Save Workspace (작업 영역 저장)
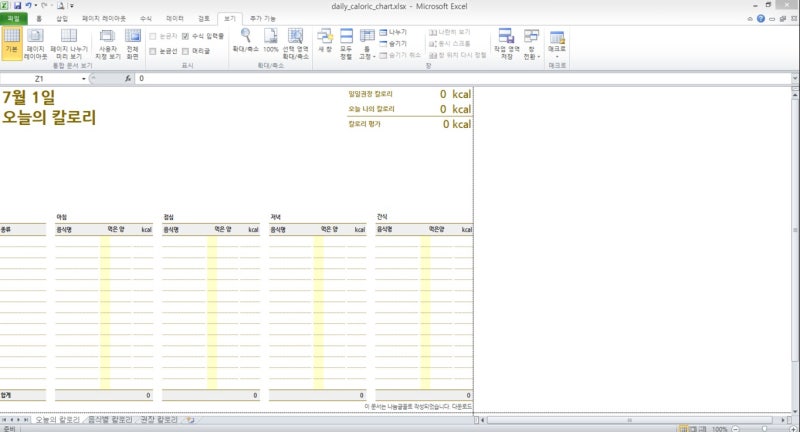Screen dimensions: 800x432 (x=506, y=44)
